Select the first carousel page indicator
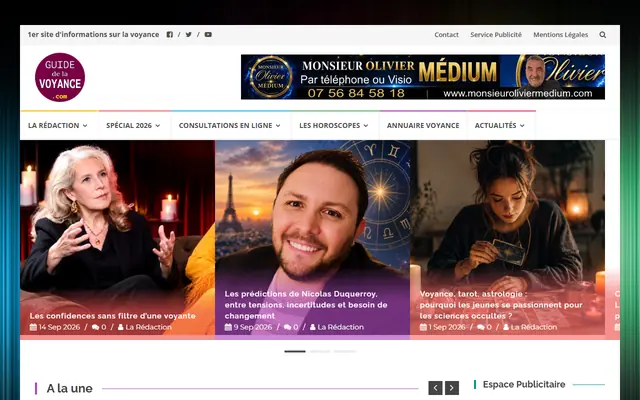Image resolution: width=640 pixels, height=400 pixels. coord(295,351)
